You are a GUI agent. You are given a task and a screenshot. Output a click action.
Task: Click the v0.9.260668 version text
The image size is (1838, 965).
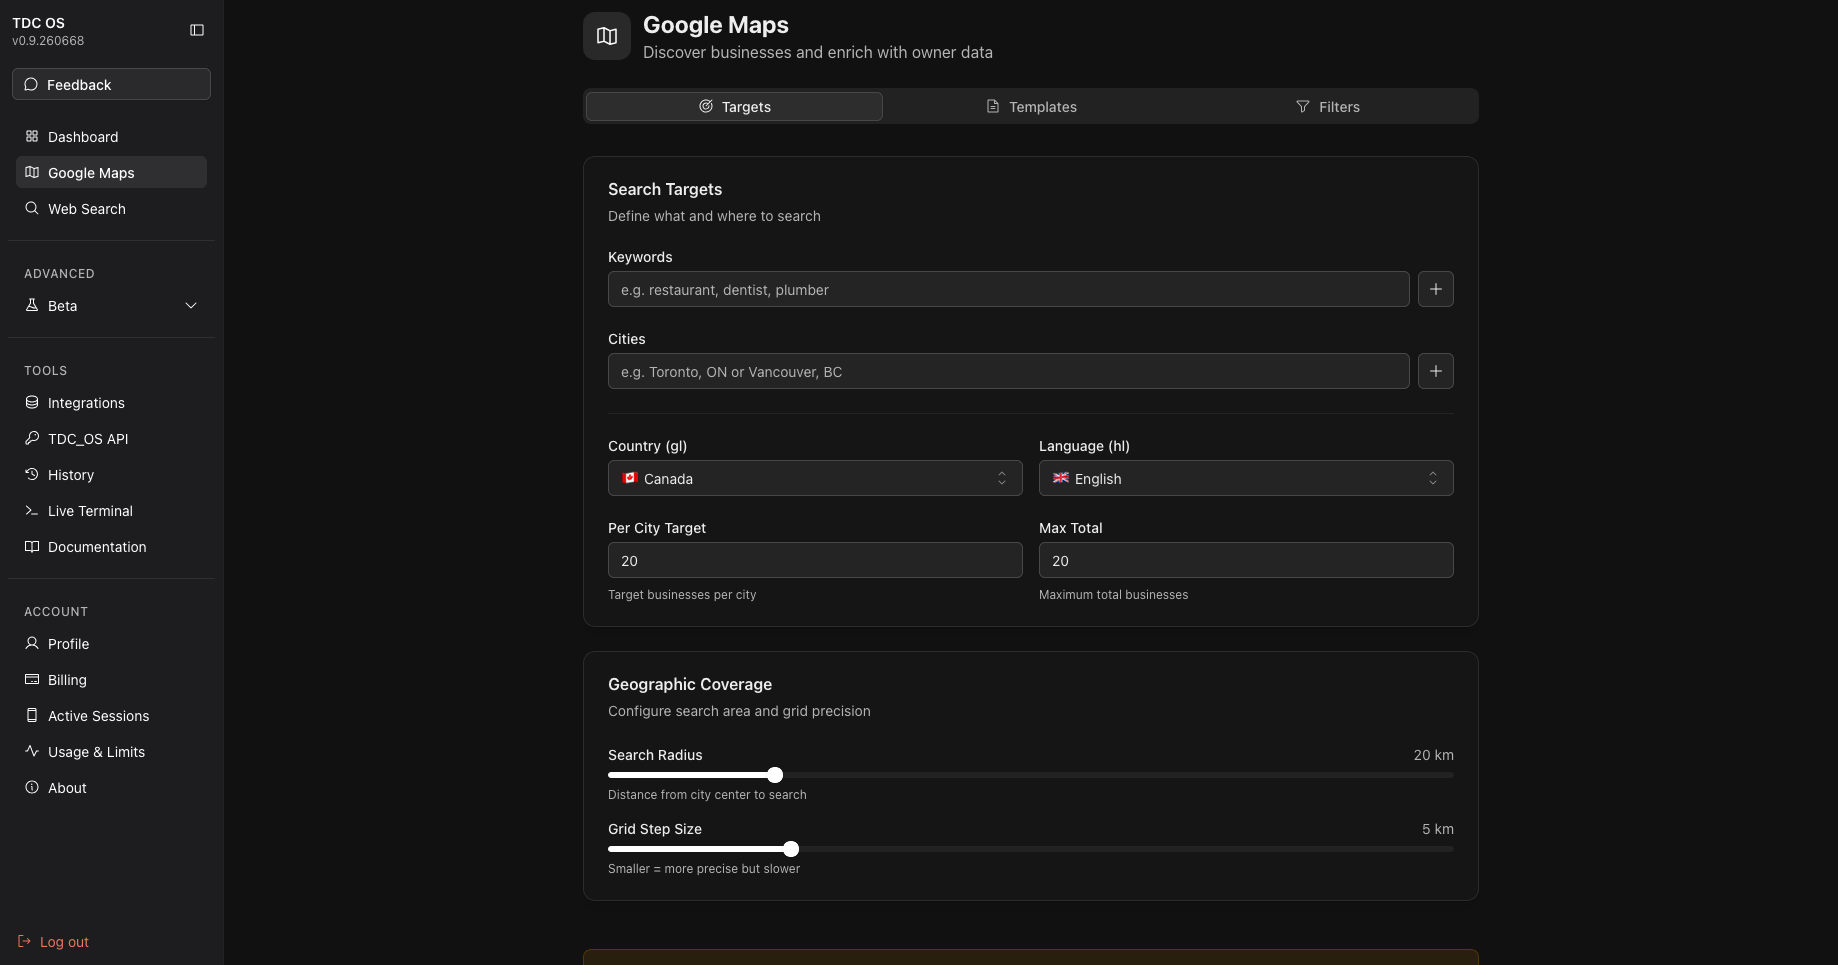pos(48,41)
